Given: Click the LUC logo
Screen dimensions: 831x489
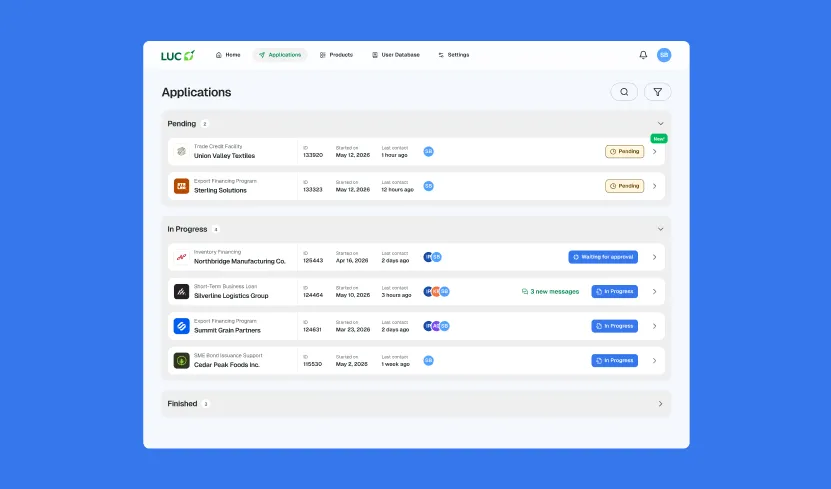Looking at the screenshot, I should click(178, 55).
